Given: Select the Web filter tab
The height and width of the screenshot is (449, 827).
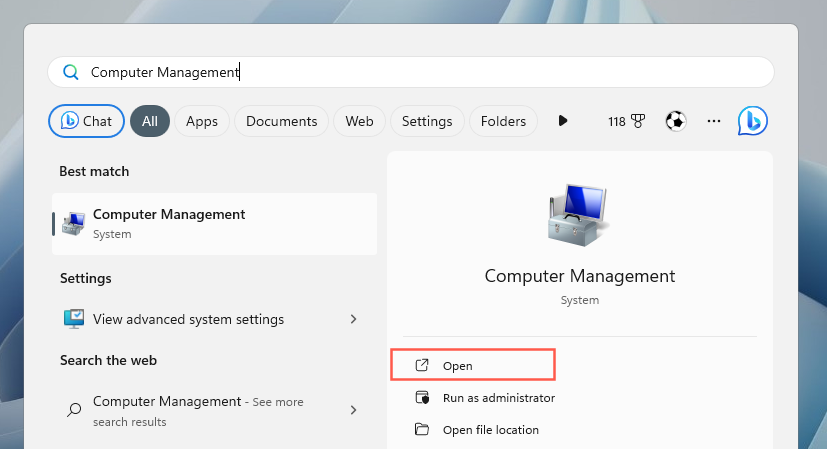Looking at the screenshot, I should pos(359,121).
